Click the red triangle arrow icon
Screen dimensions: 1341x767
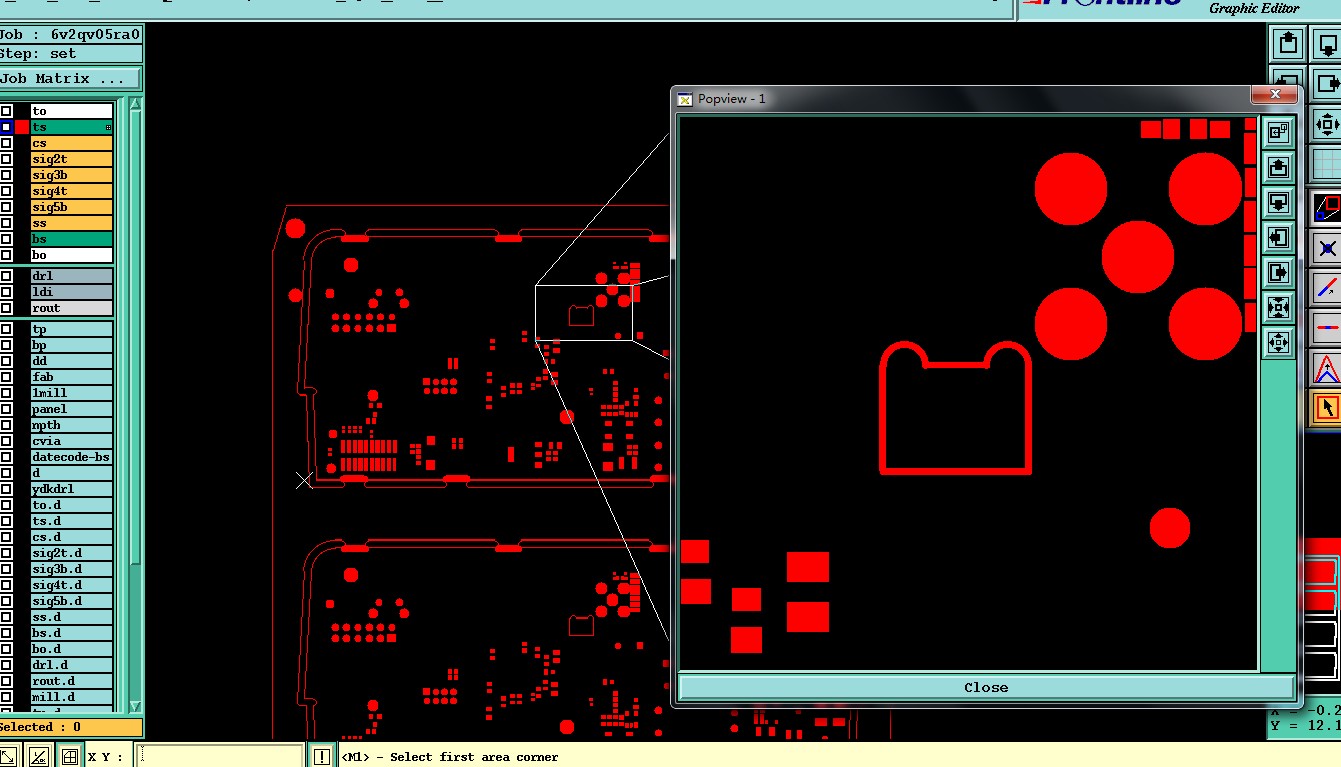tap(1327, 367)
